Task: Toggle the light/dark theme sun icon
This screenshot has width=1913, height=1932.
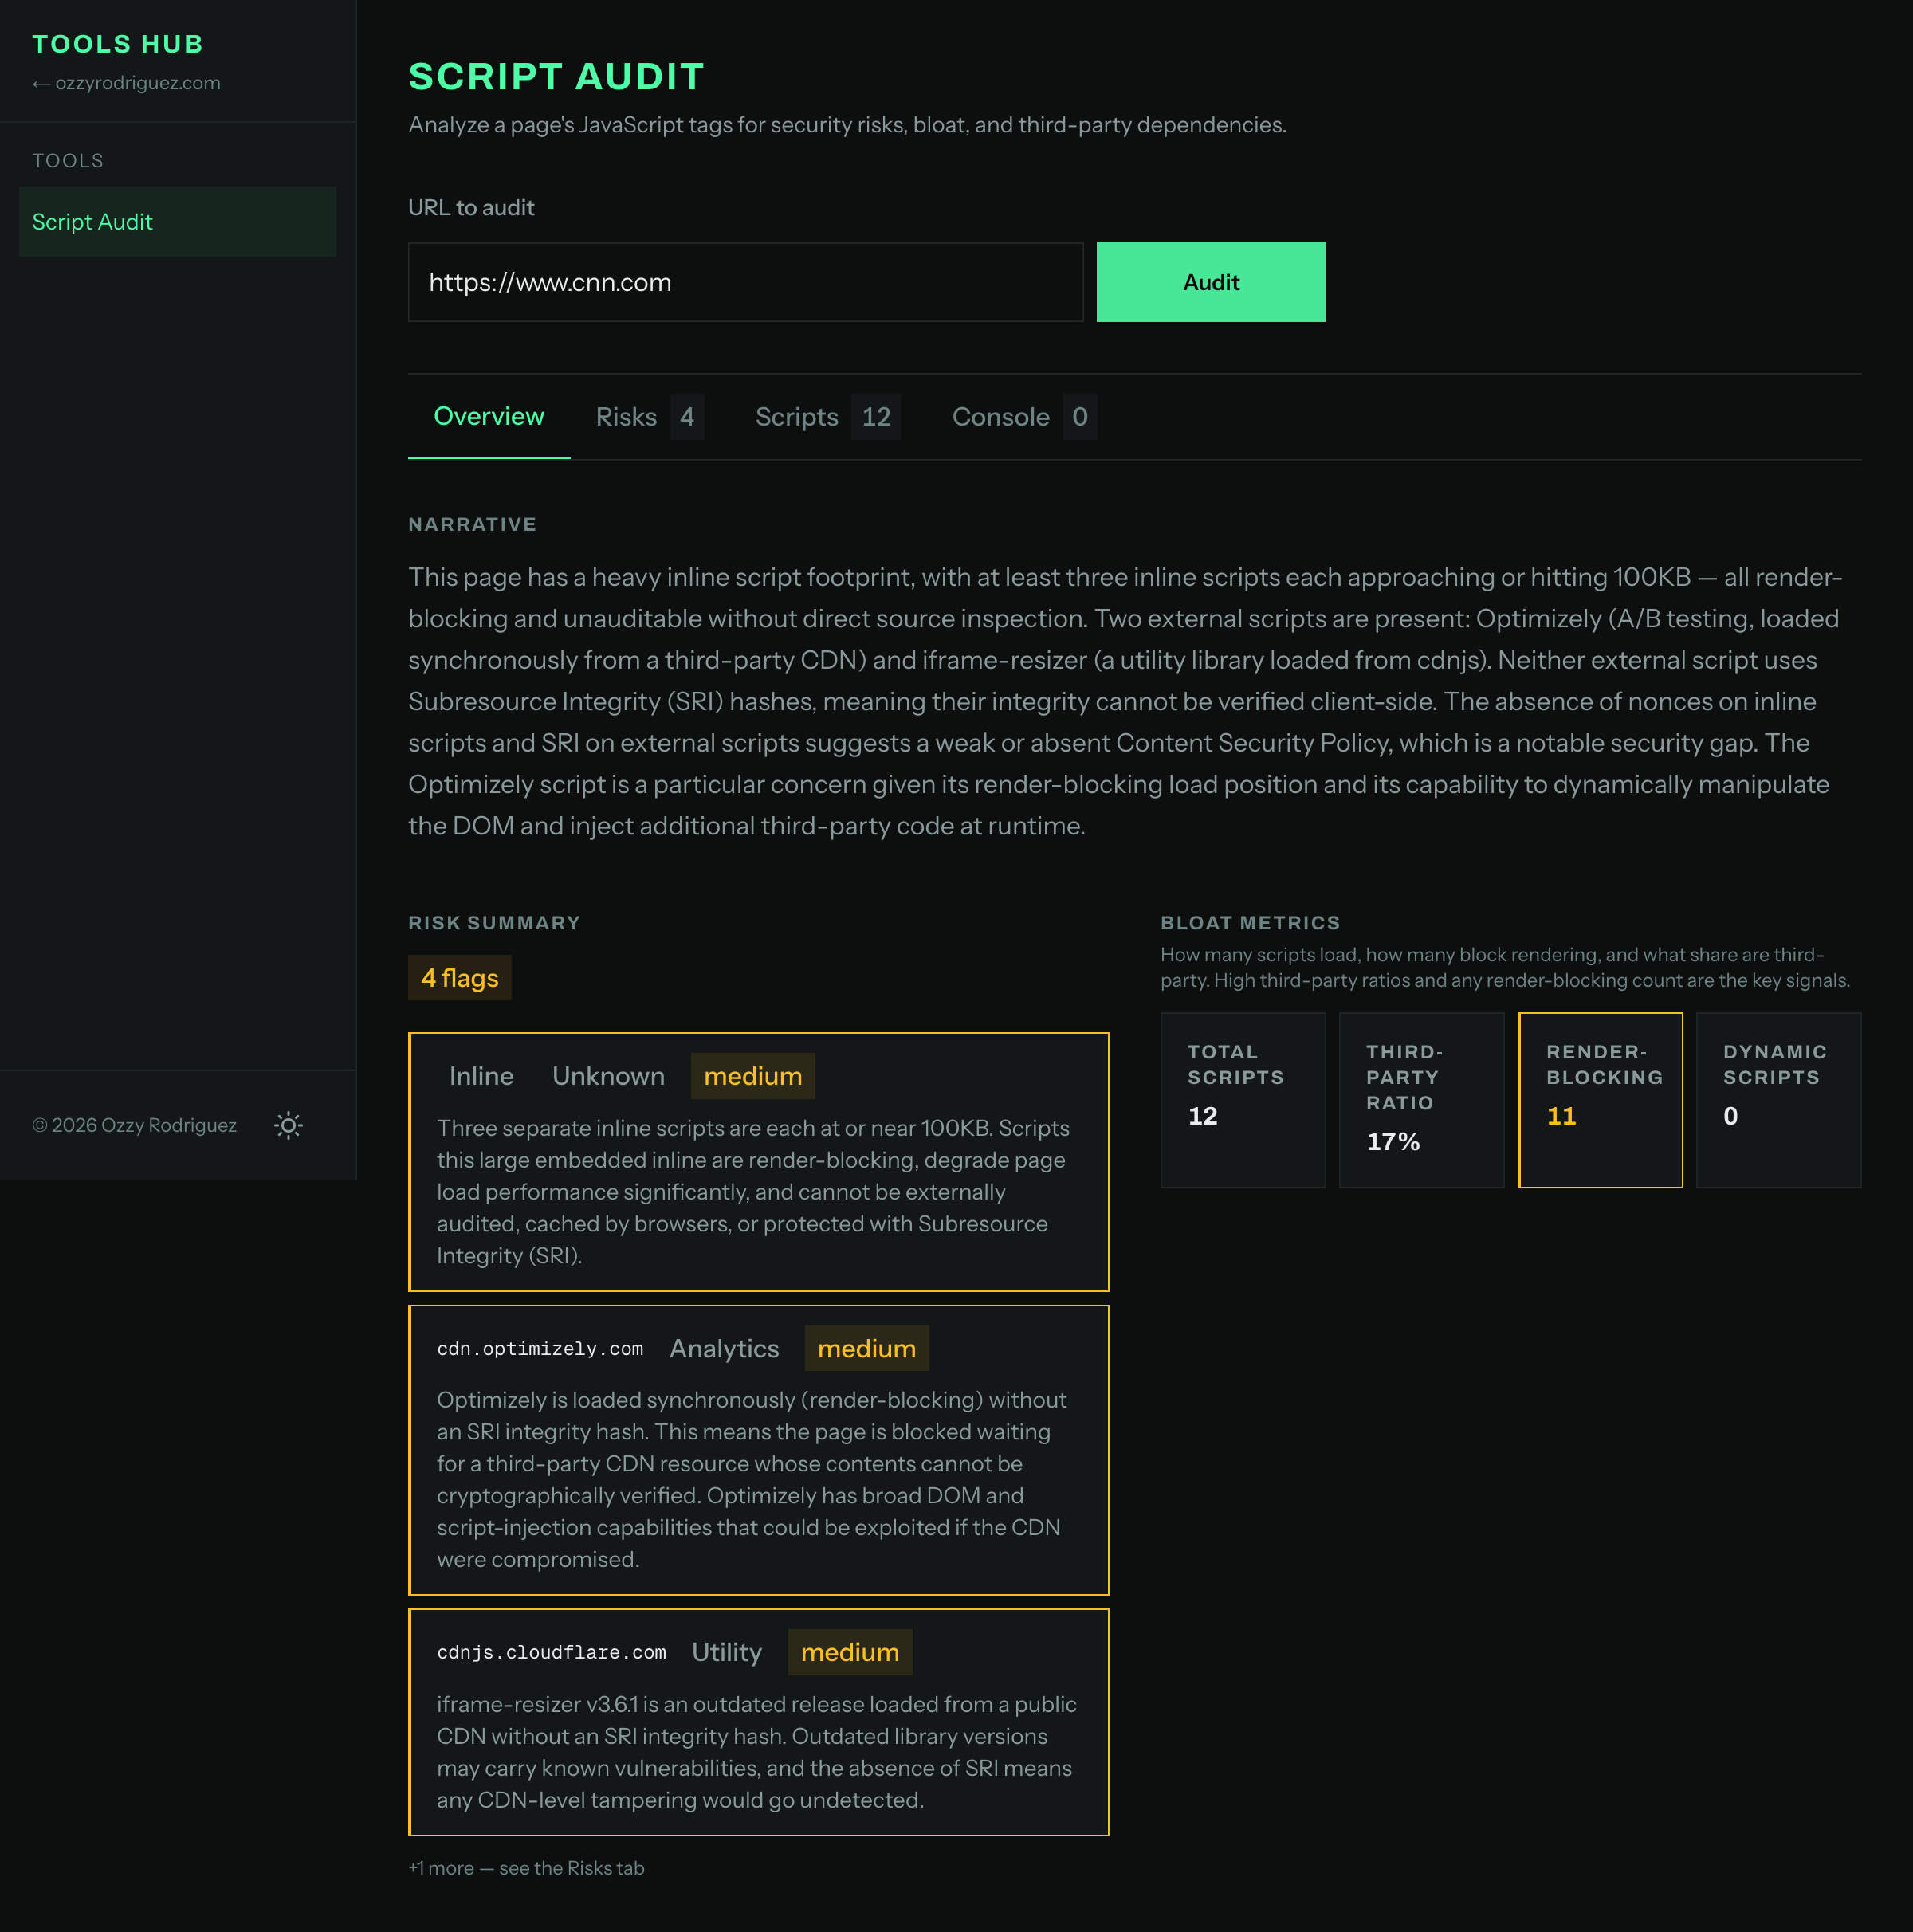Action: coord(288,1125)
